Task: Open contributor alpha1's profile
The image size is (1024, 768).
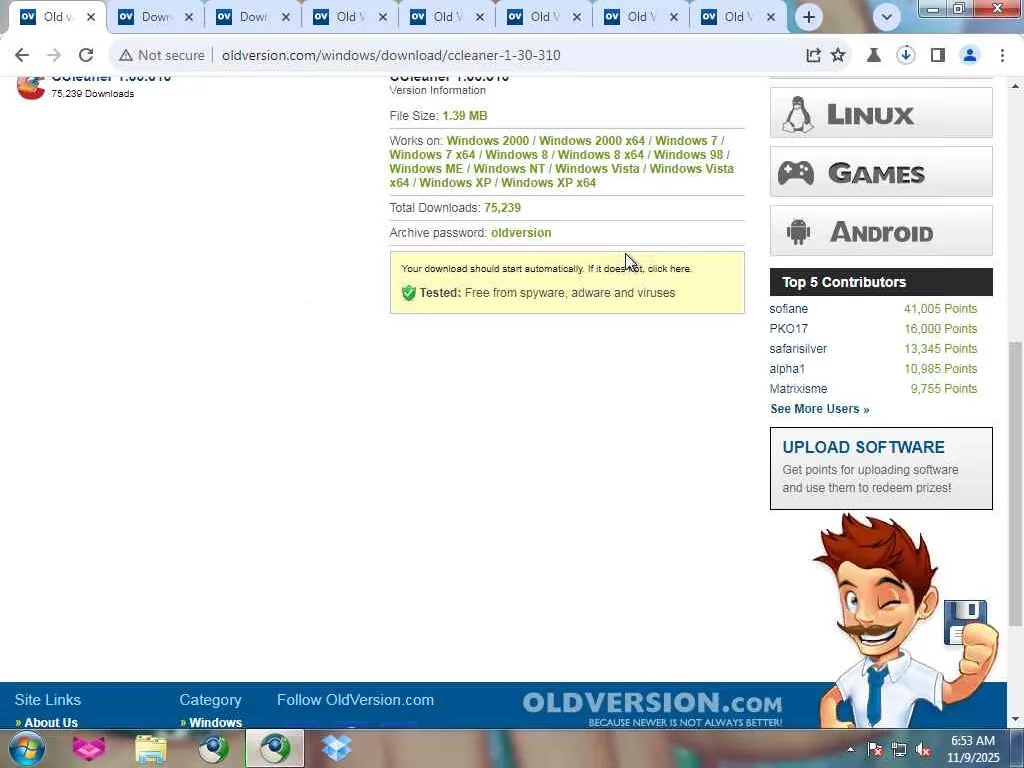Action: 787,369
